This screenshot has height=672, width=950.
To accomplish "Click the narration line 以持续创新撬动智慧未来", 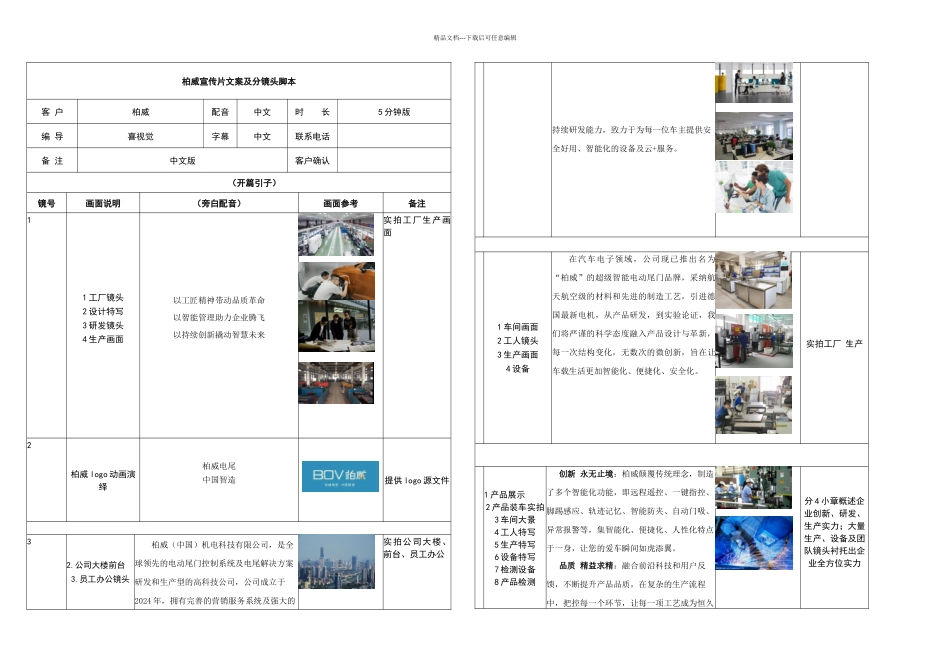I will pos(219,334).
